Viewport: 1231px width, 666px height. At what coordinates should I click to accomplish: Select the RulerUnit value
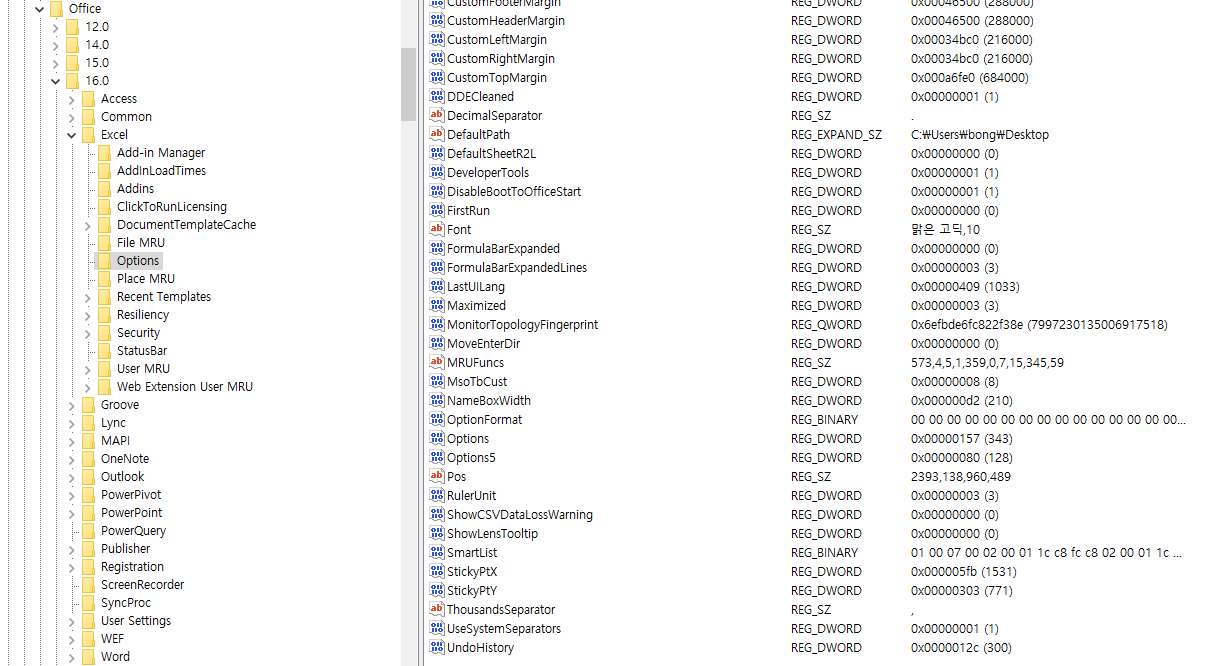(471, 496)
